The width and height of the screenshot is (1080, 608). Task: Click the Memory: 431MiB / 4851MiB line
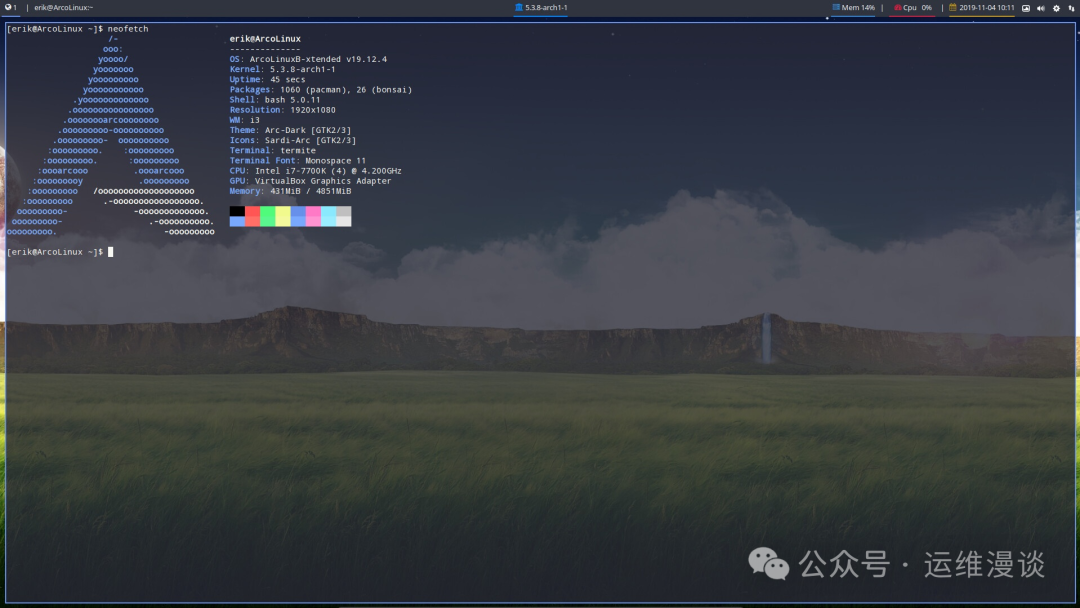coord(290,191)
